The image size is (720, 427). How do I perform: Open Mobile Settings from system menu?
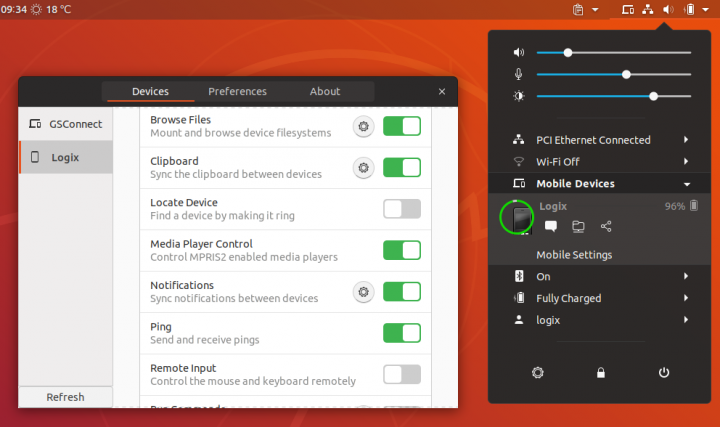tap(574, 255)
